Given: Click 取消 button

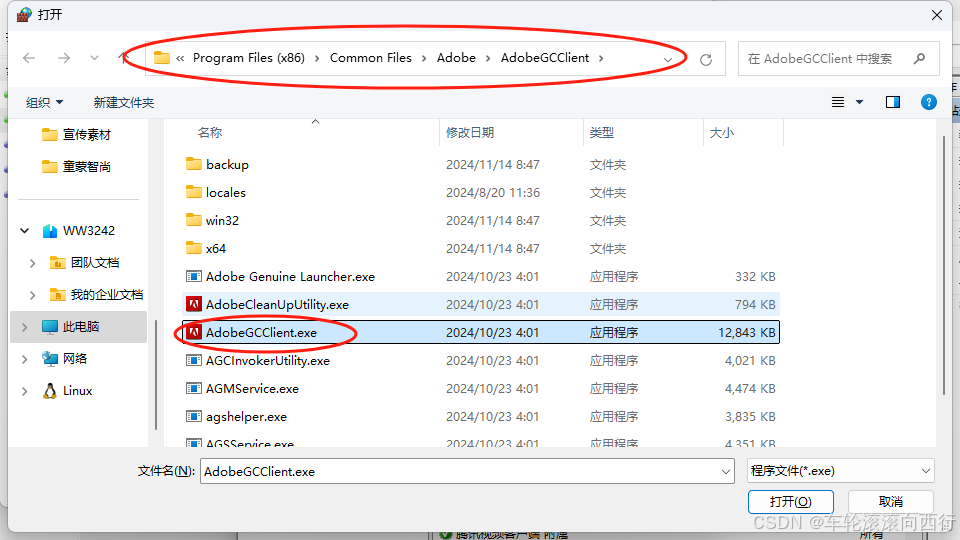Looking at the screenshot, I should 891,502.
